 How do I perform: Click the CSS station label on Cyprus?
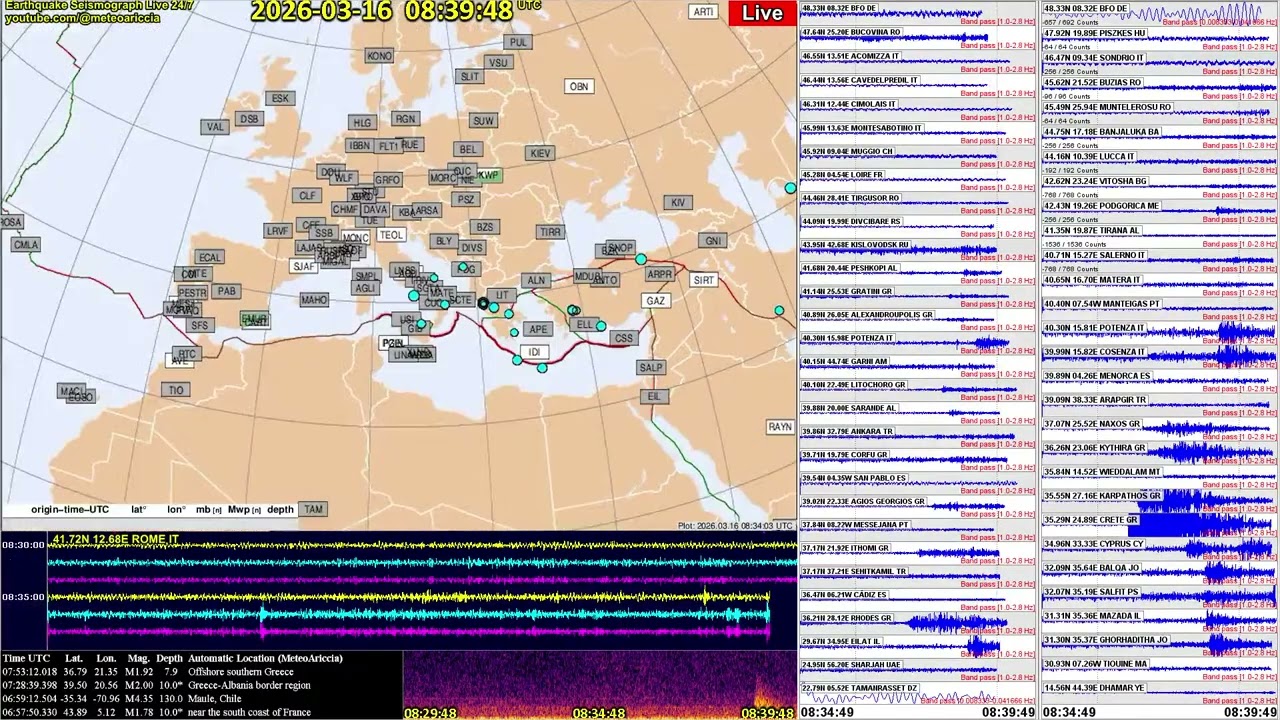coord(624,338)
